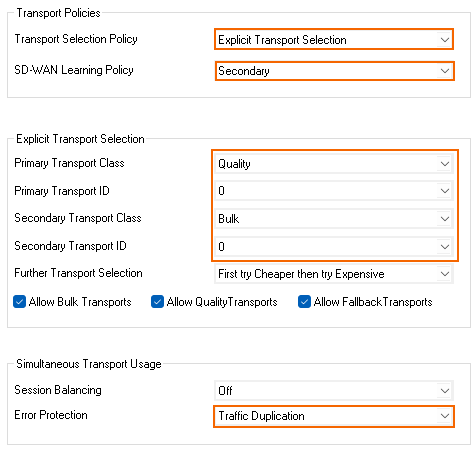Expand the Further Transport Selection dropdown
476x450 pixels.
(x=334, y=274)
